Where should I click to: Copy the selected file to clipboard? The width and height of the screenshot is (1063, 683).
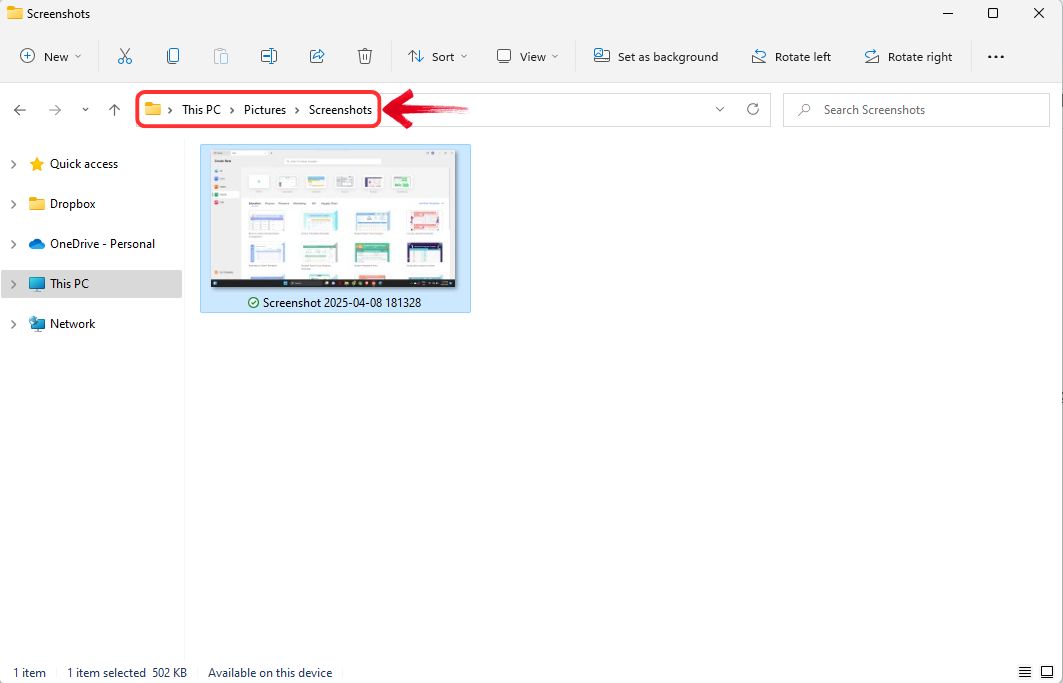pos(172,56)
